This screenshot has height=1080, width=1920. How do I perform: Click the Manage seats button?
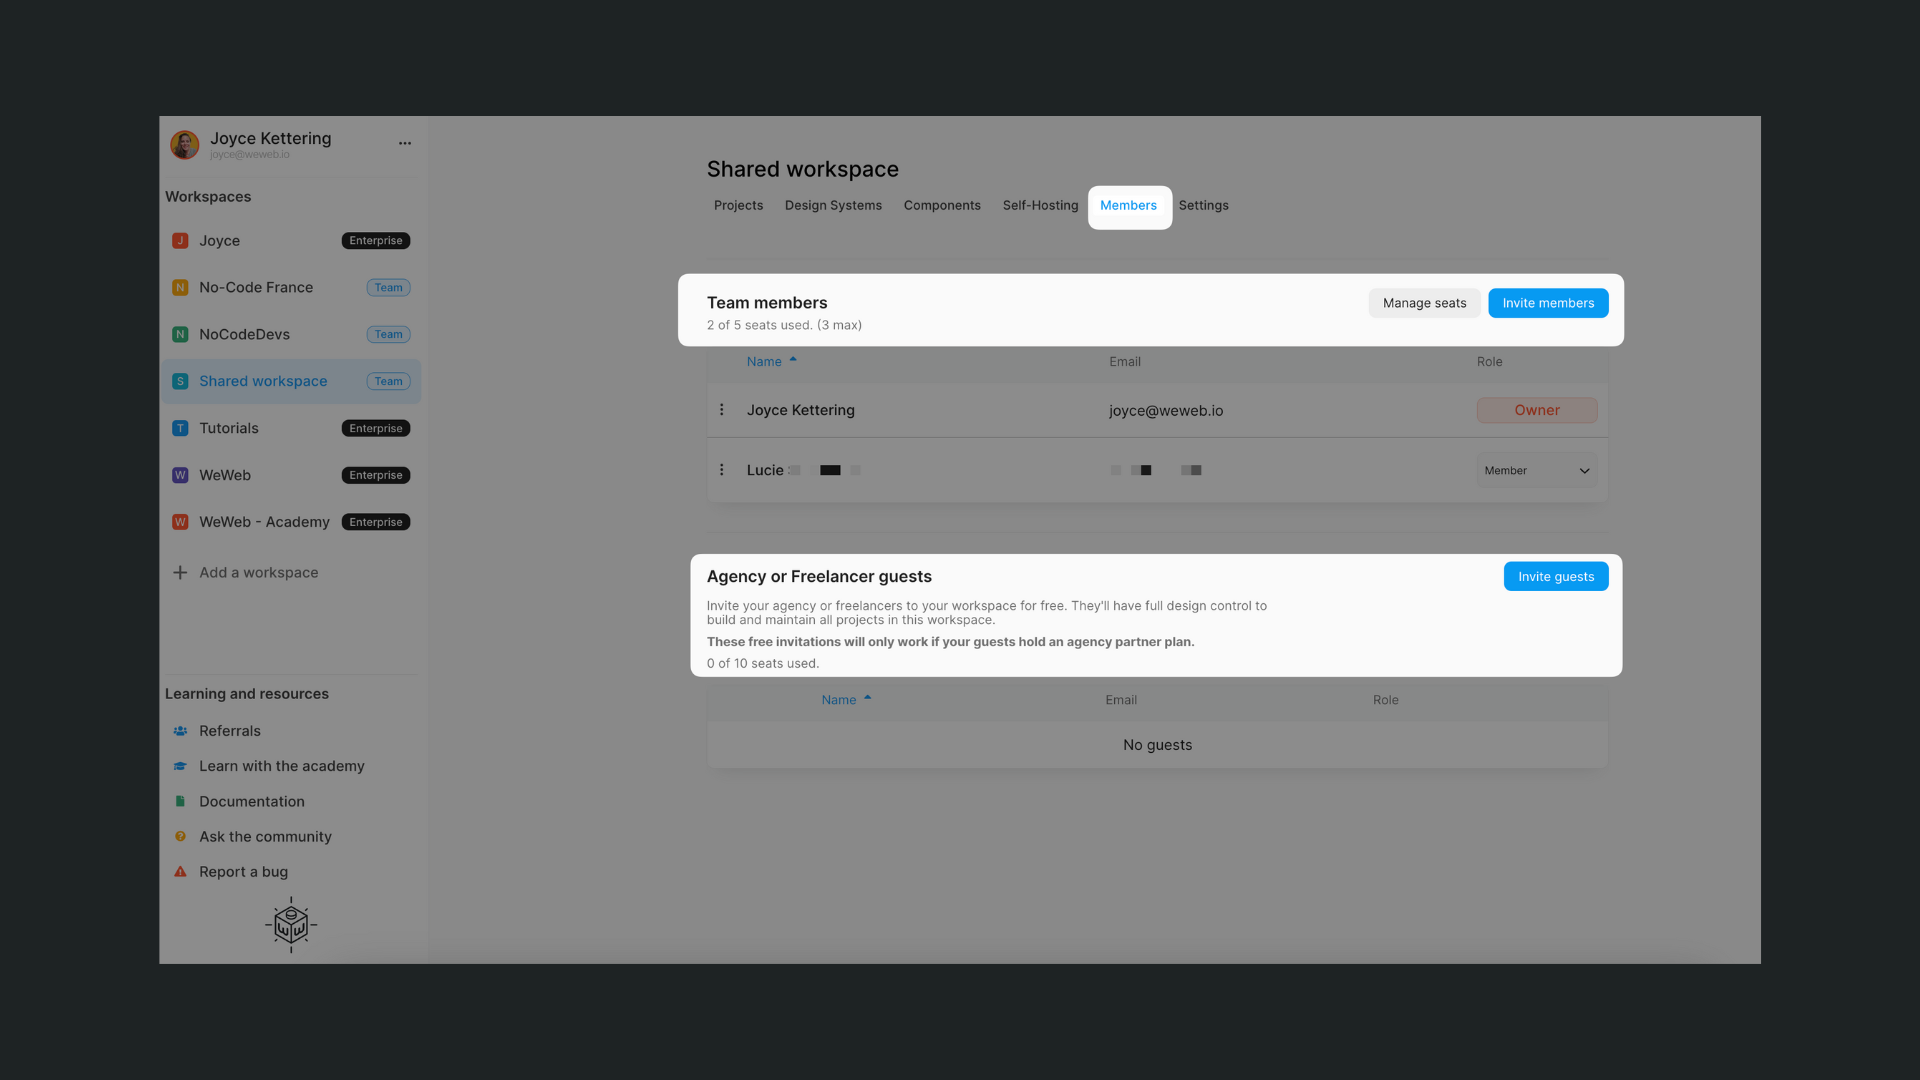coord(1424,303)
